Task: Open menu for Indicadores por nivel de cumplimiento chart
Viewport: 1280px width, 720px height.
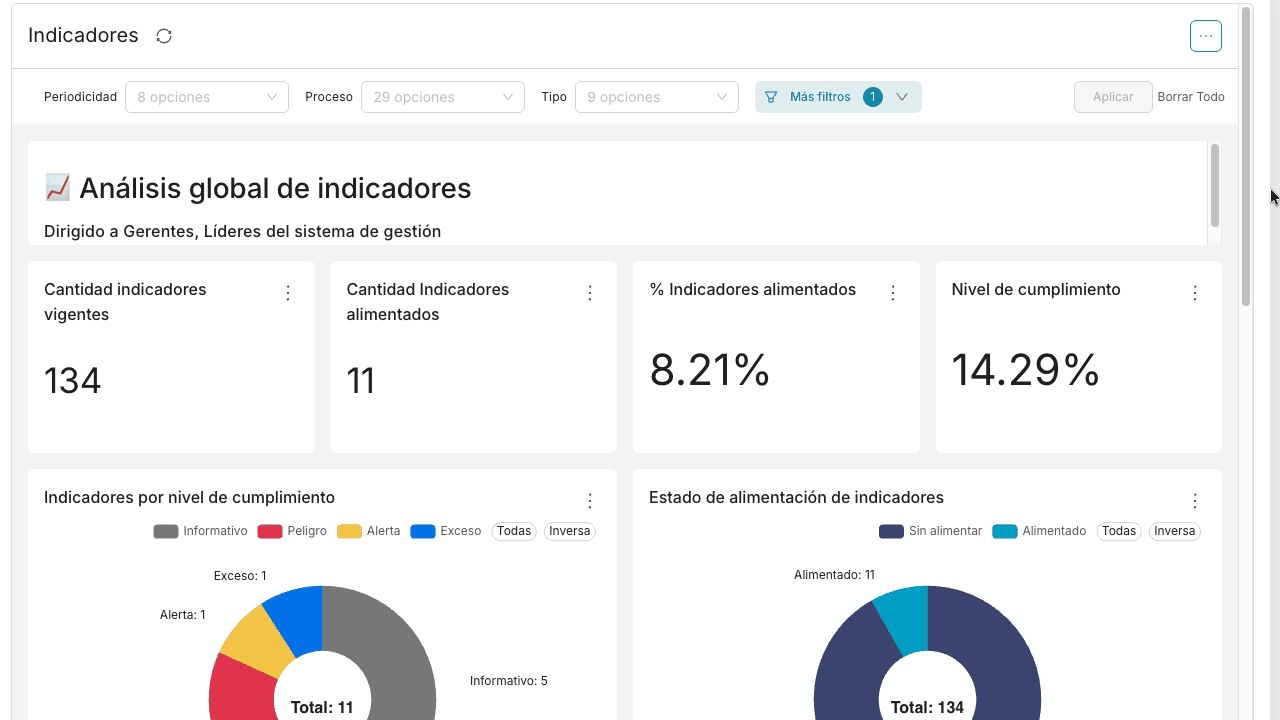Action: (x=590, y=501)
